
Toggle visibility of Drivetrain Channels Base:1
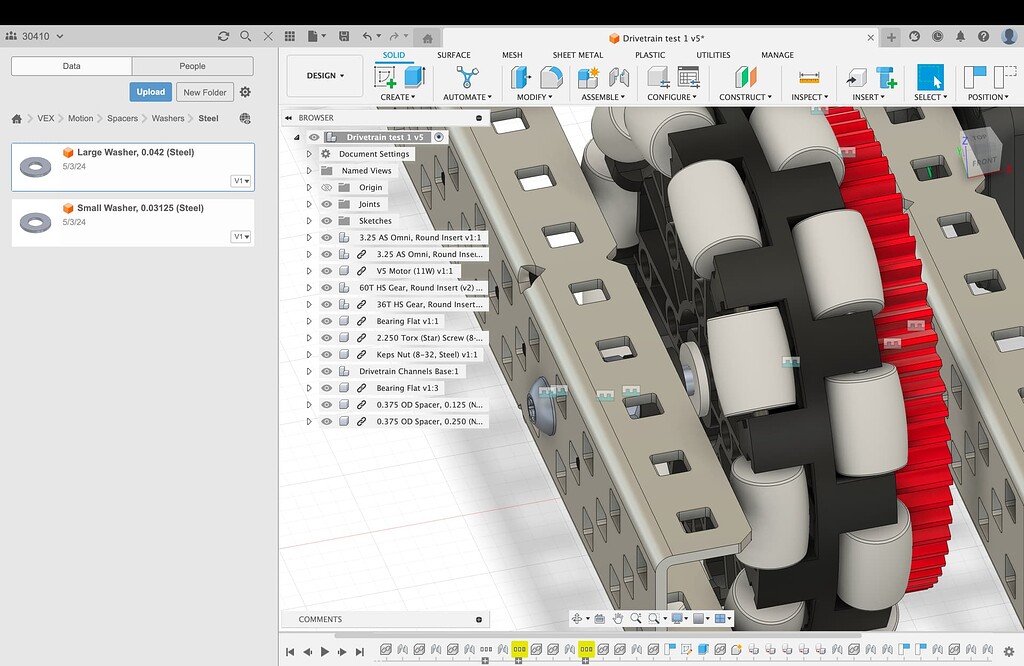[326, 371]
